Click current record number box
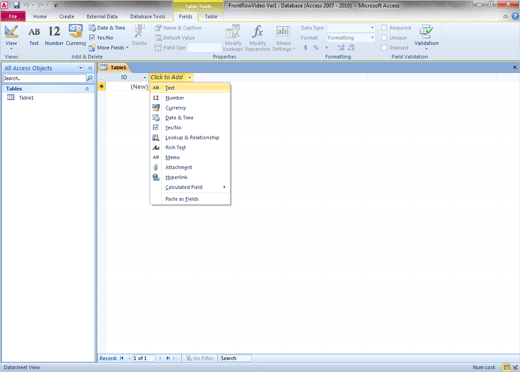 [x=144, y=358]
